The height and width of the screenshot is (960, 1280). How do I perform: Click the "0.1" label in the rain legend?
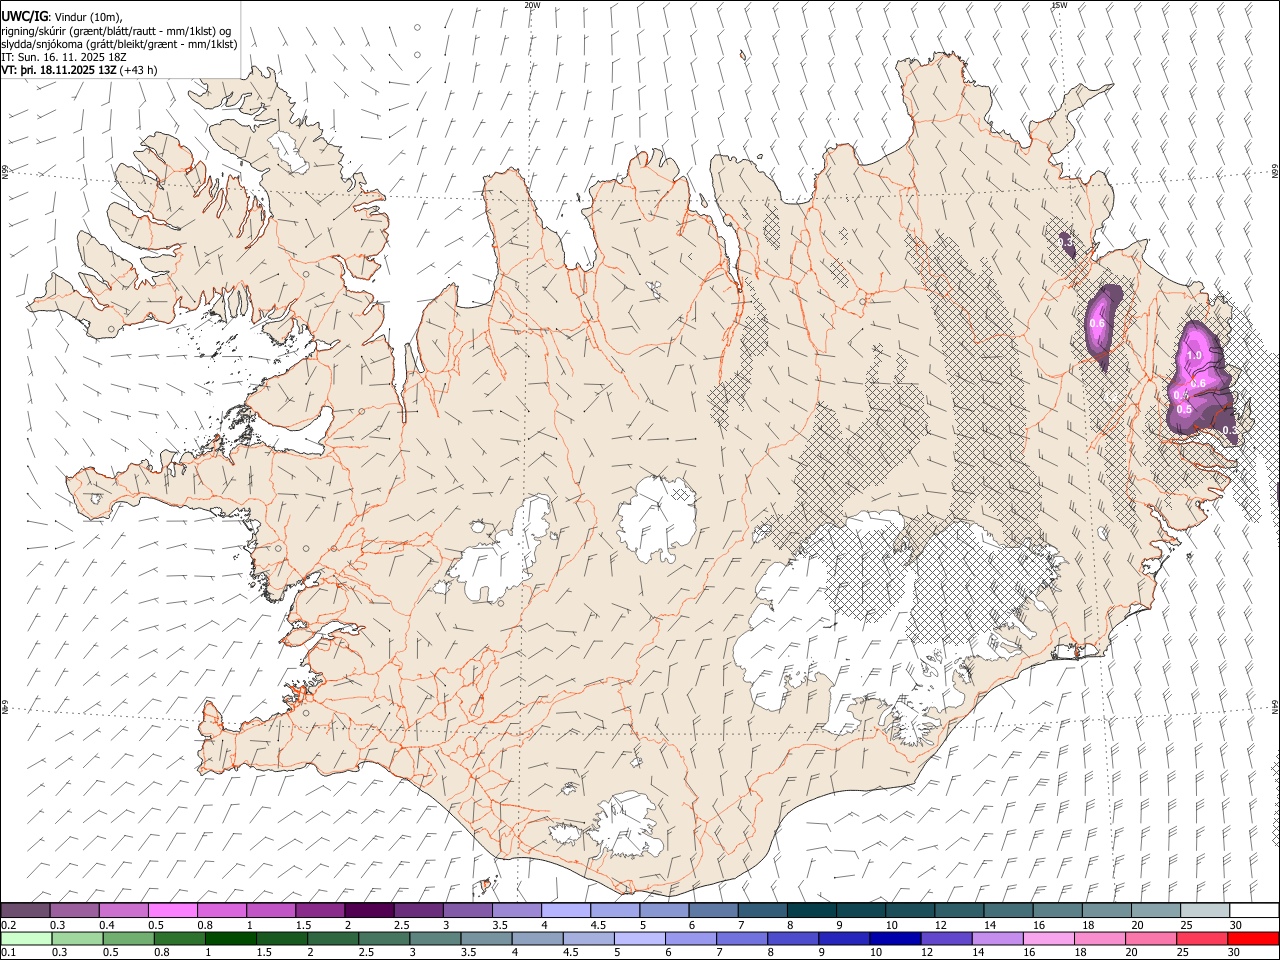(x=9, y=953)
